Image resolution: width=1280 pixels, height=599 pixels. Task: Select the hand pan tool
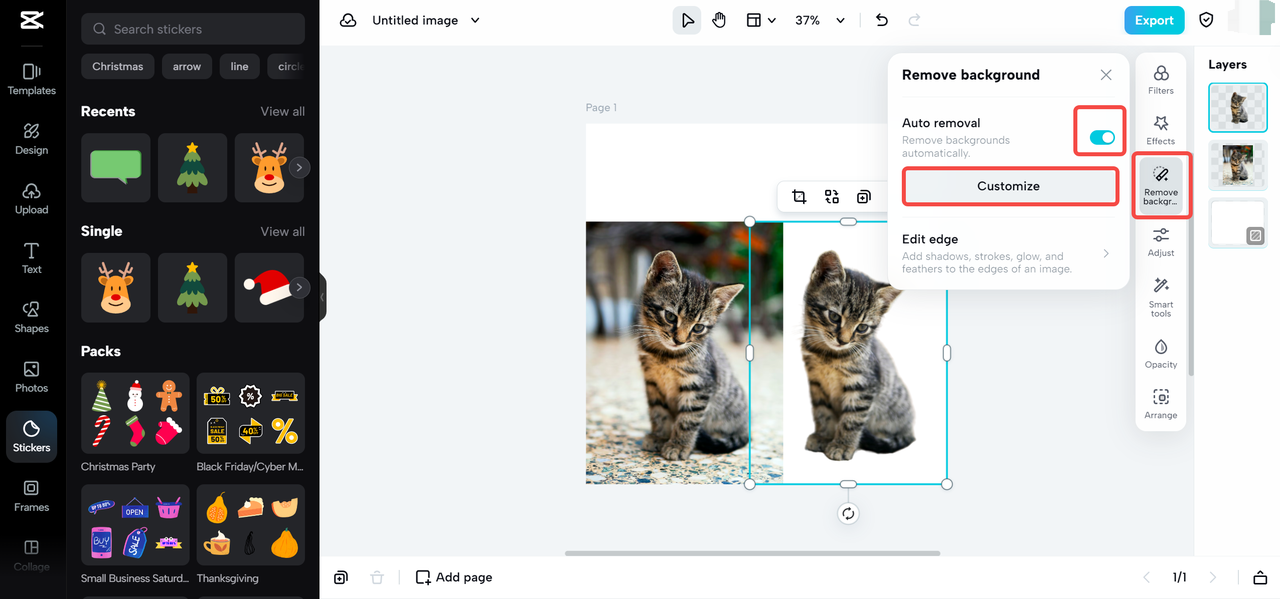(x=719, y=20)
